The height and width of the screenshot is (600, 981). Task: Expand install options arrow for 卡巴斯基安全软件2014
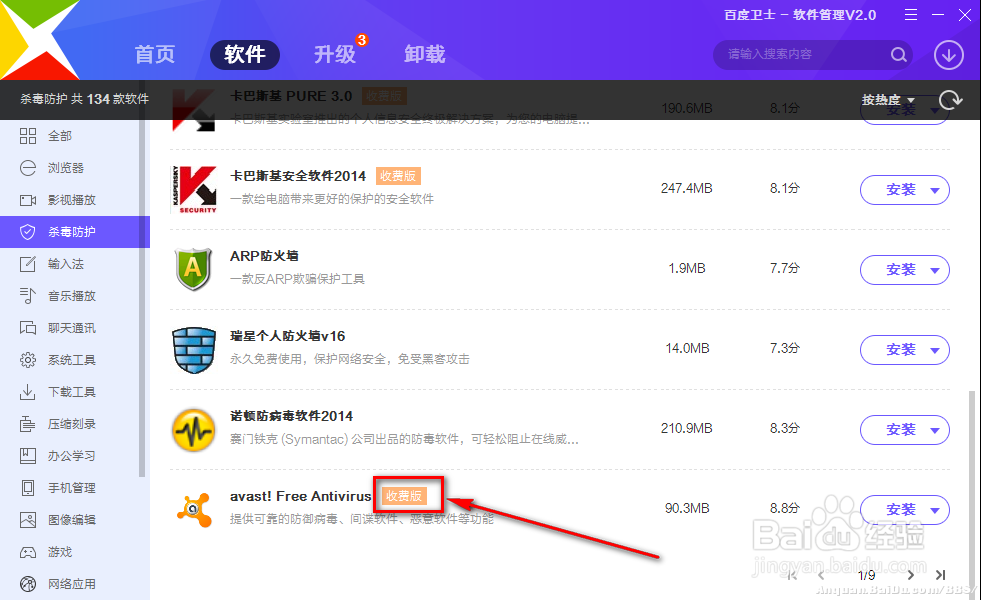coord(935,190)
